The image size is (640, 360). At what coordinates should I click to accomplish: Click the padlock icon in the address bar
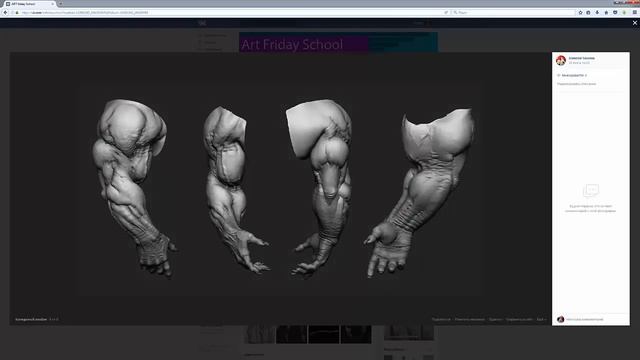[x=17, y=13]
